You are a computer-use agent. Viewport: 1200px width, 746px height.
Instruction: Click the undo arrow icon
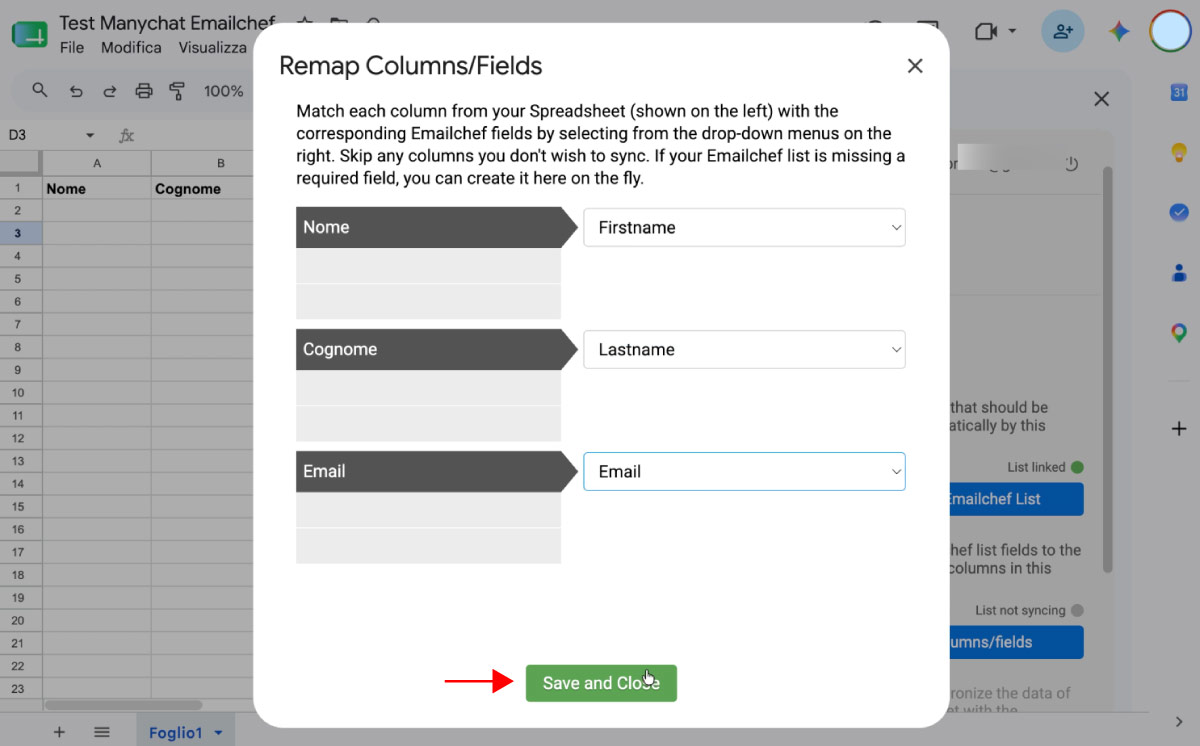[75, 91]
